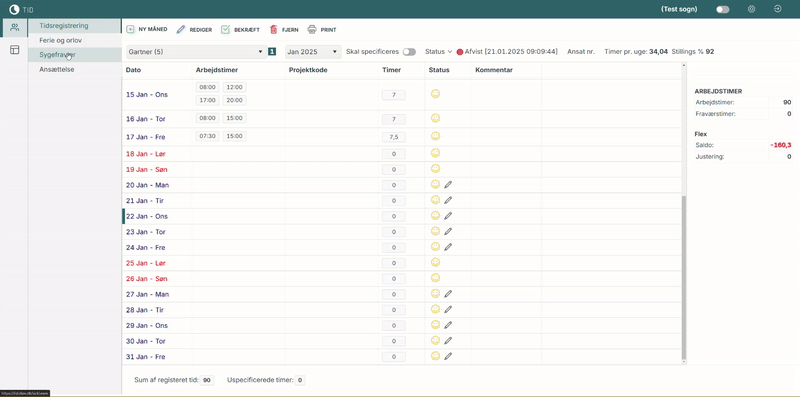The width and height of the screenshot is (800, 397).
Task: Click the logout icon in header
Action: [x=778, y=9]
